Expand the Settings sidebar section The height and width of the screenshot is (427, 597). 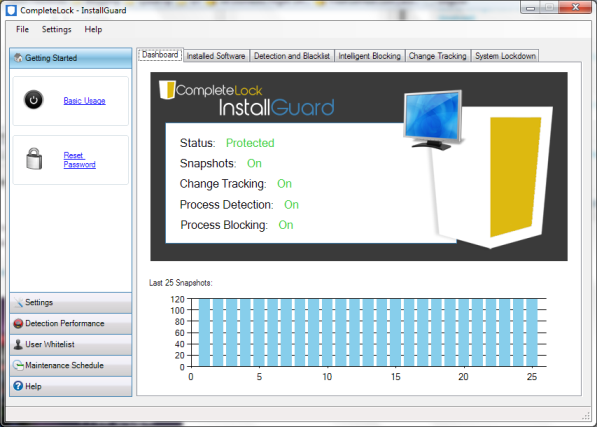point(71,303)
